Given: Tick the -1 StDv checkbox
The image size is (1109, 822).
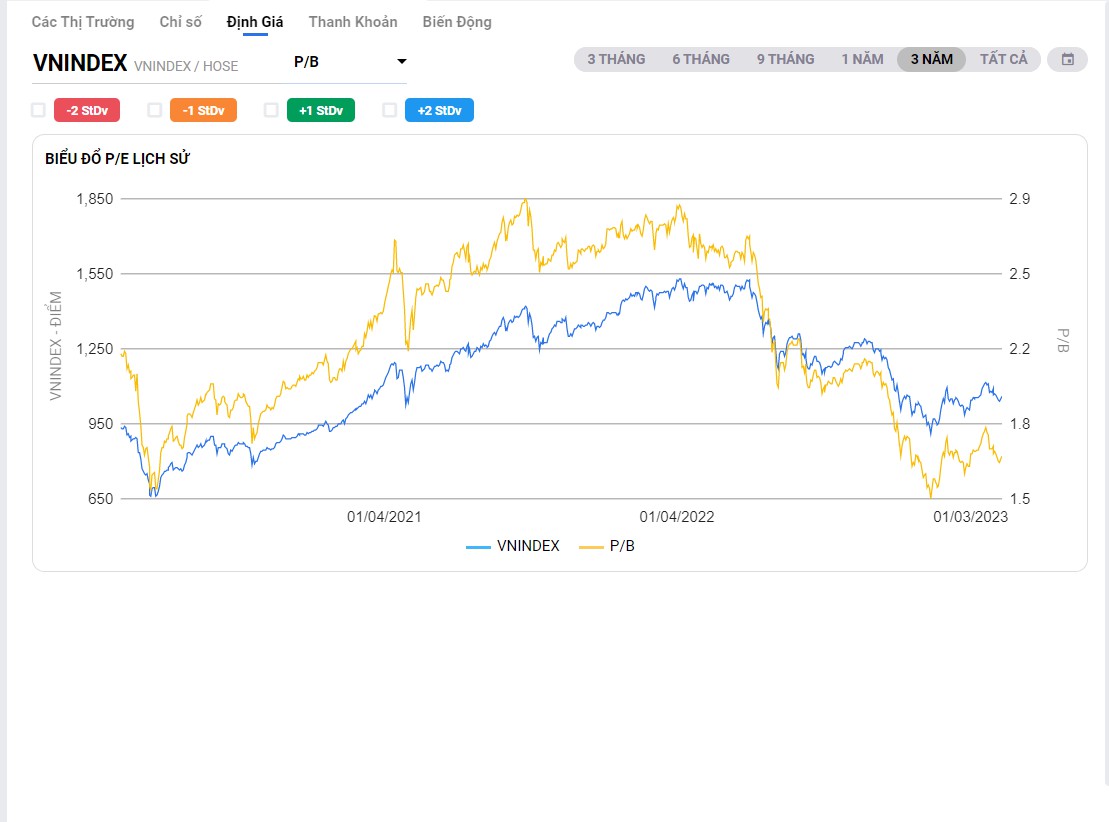Looking at the screenshot, I should (x=155, y=110).
